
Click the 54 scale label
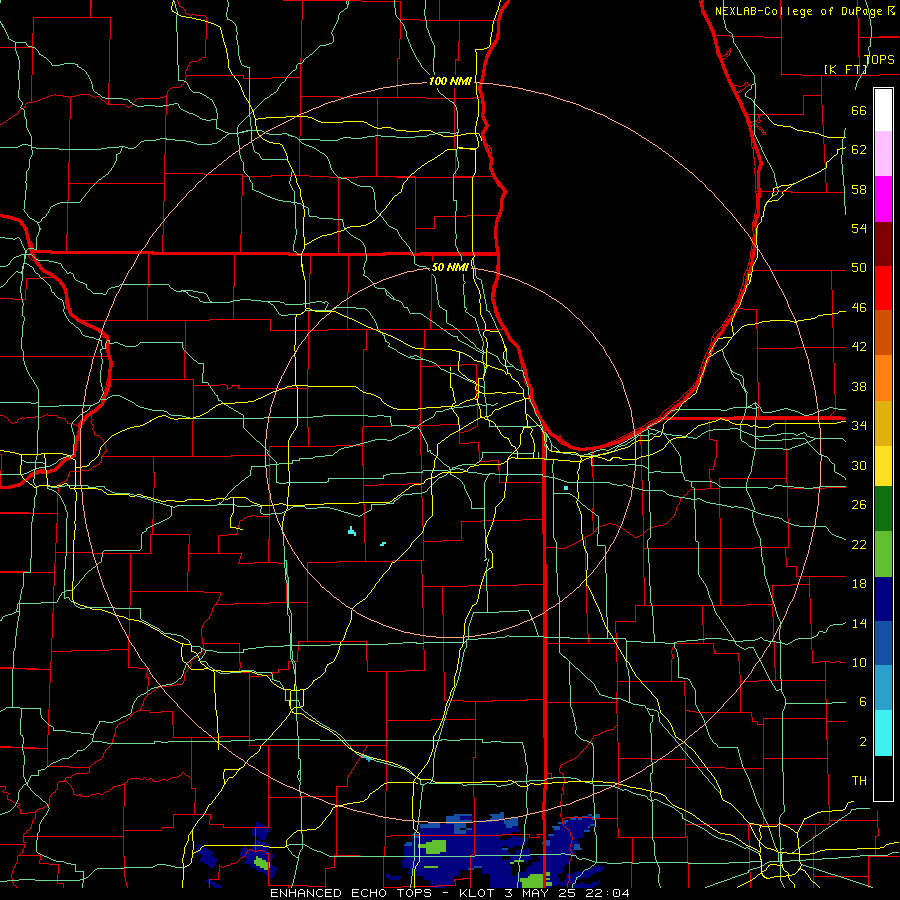(859, 228)
